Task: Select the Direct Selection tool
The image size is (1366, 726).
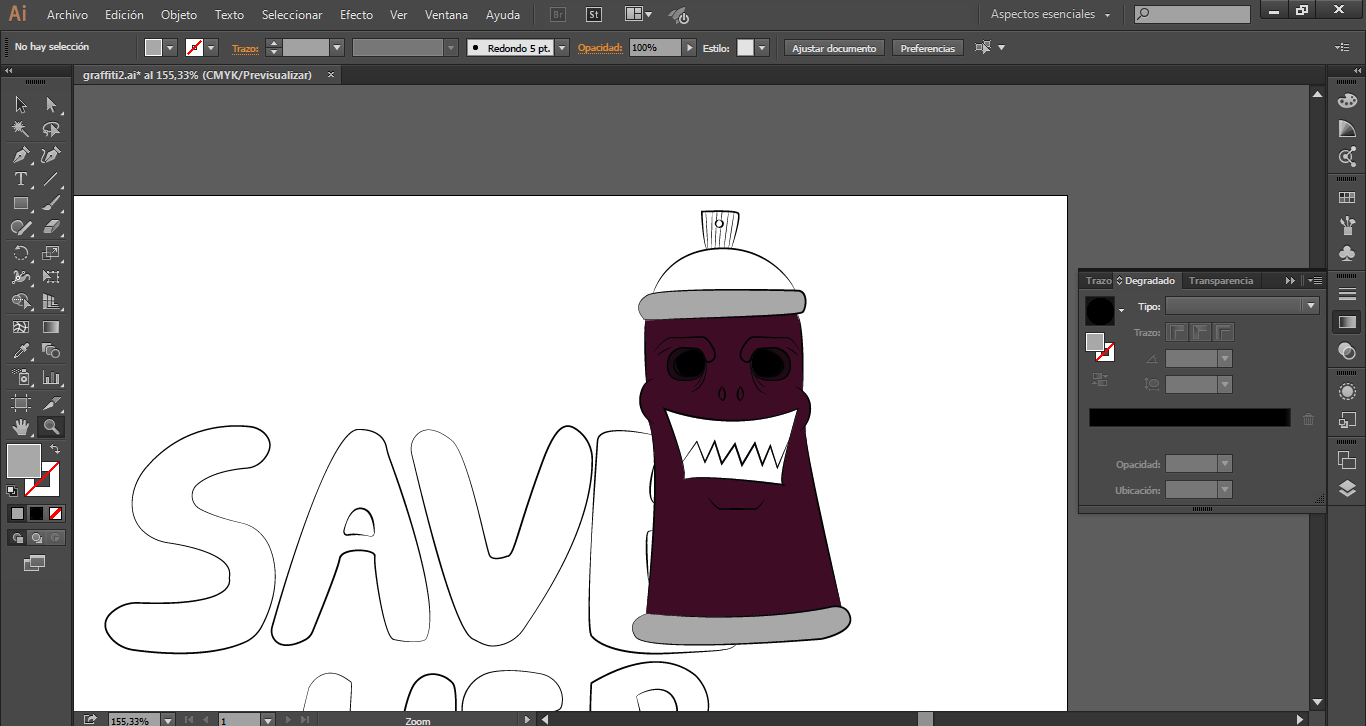Action: tap(51, 105)
